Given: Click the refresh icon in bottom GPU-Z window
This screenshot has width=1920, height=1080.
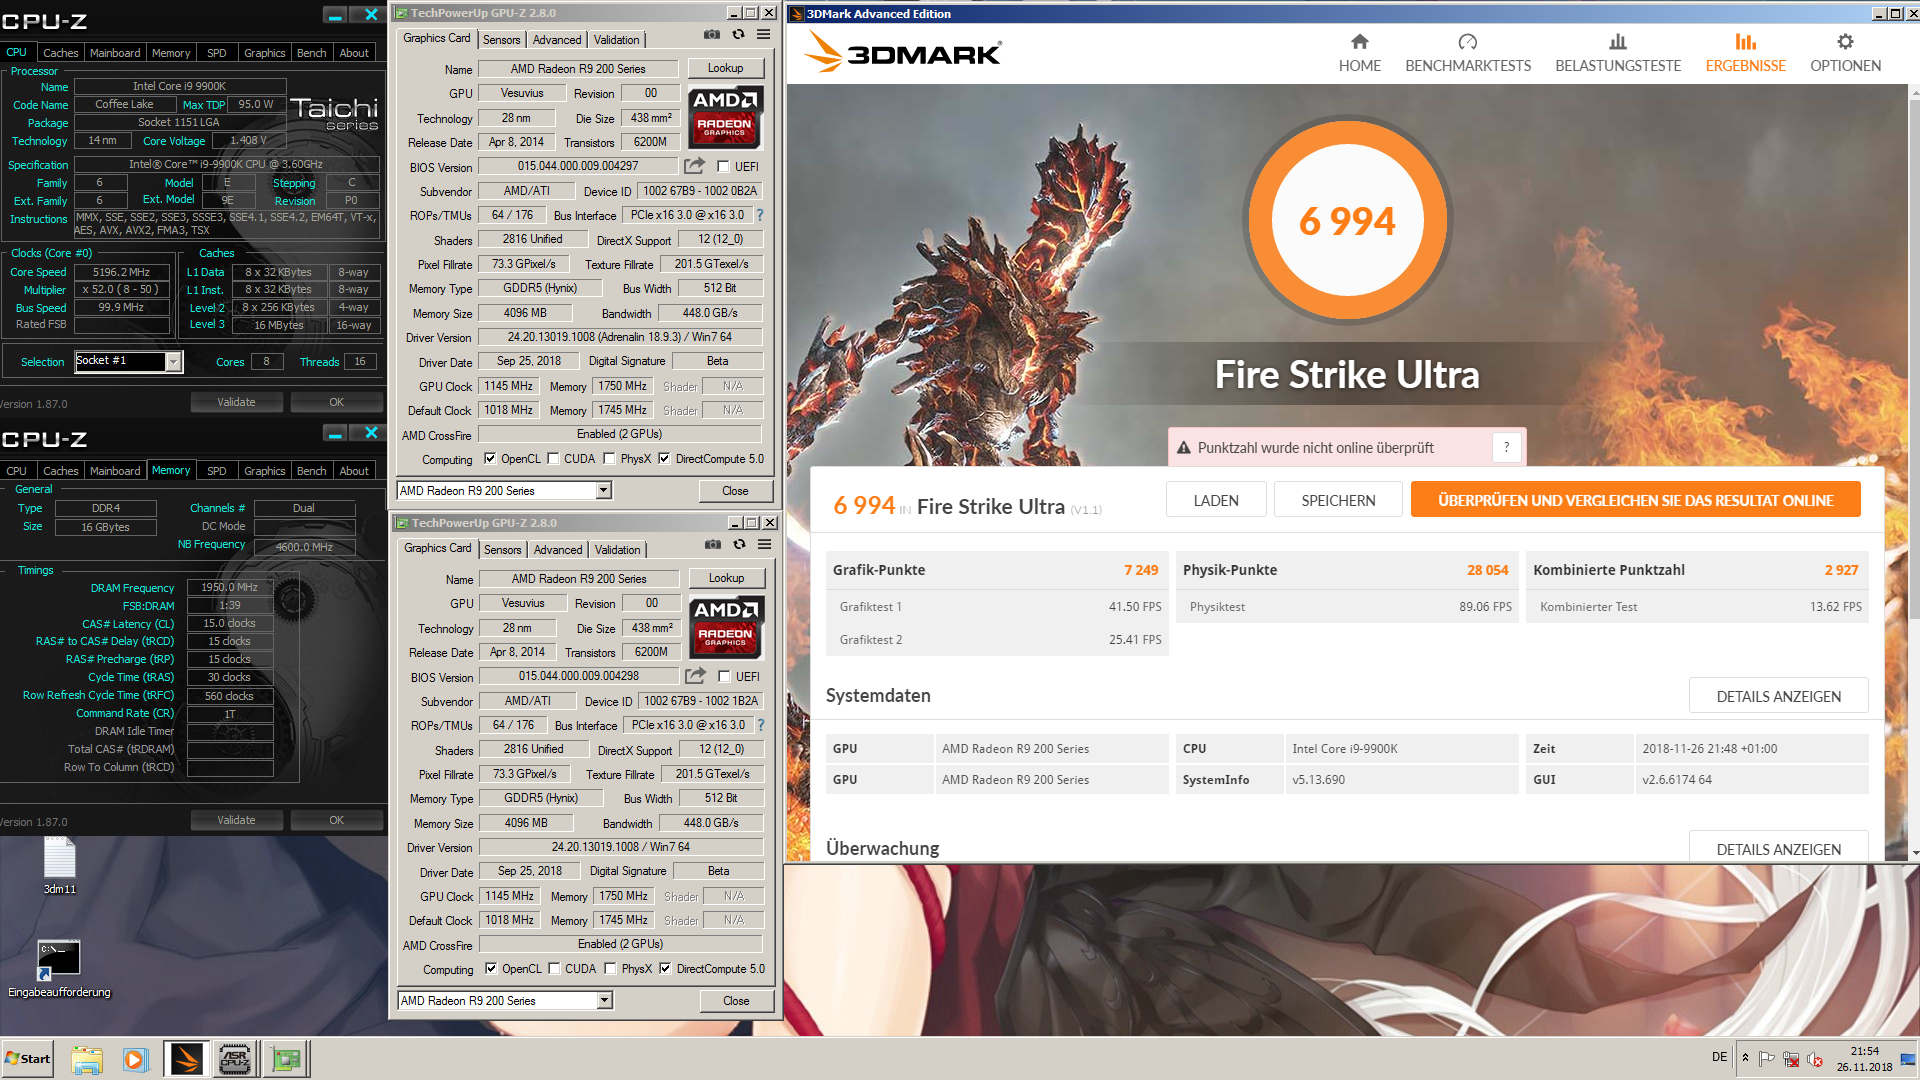Looking at the screenshot, I should coord(739,544).
